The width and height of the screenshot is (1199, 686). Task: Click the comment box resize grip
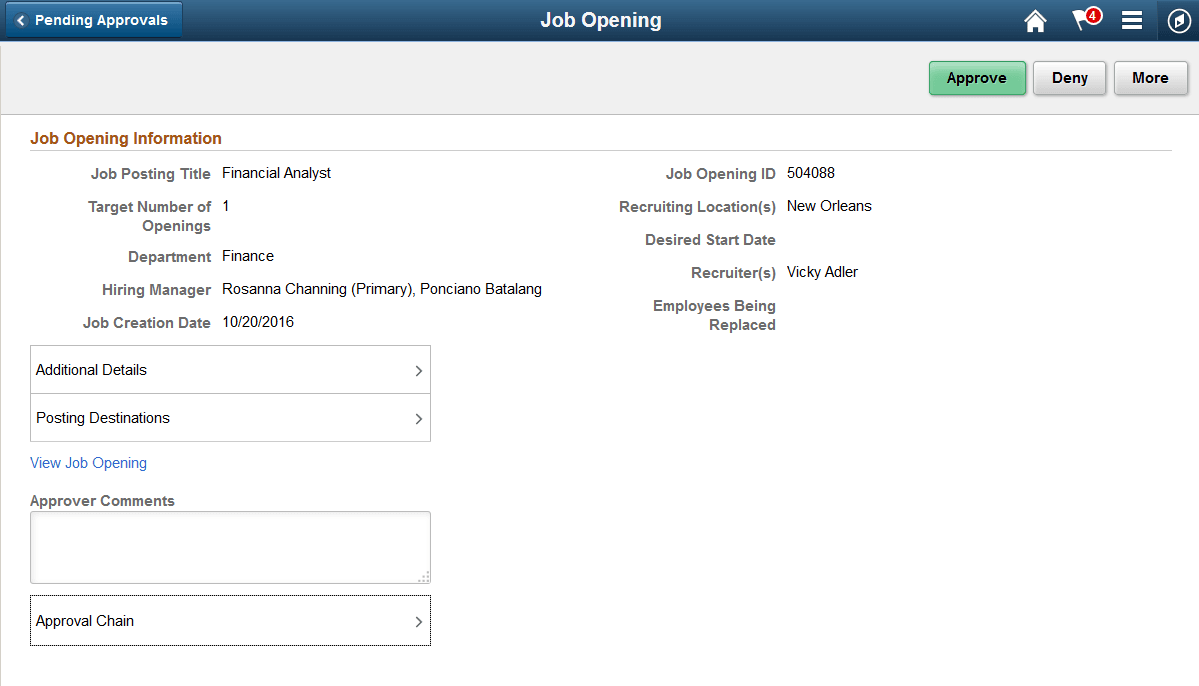point(425,575)
